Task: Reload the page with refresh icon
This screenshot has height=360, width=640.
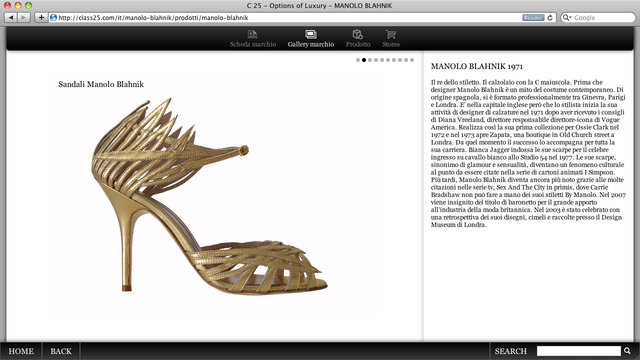Action: pyautogui.click(x=550, y=18)
